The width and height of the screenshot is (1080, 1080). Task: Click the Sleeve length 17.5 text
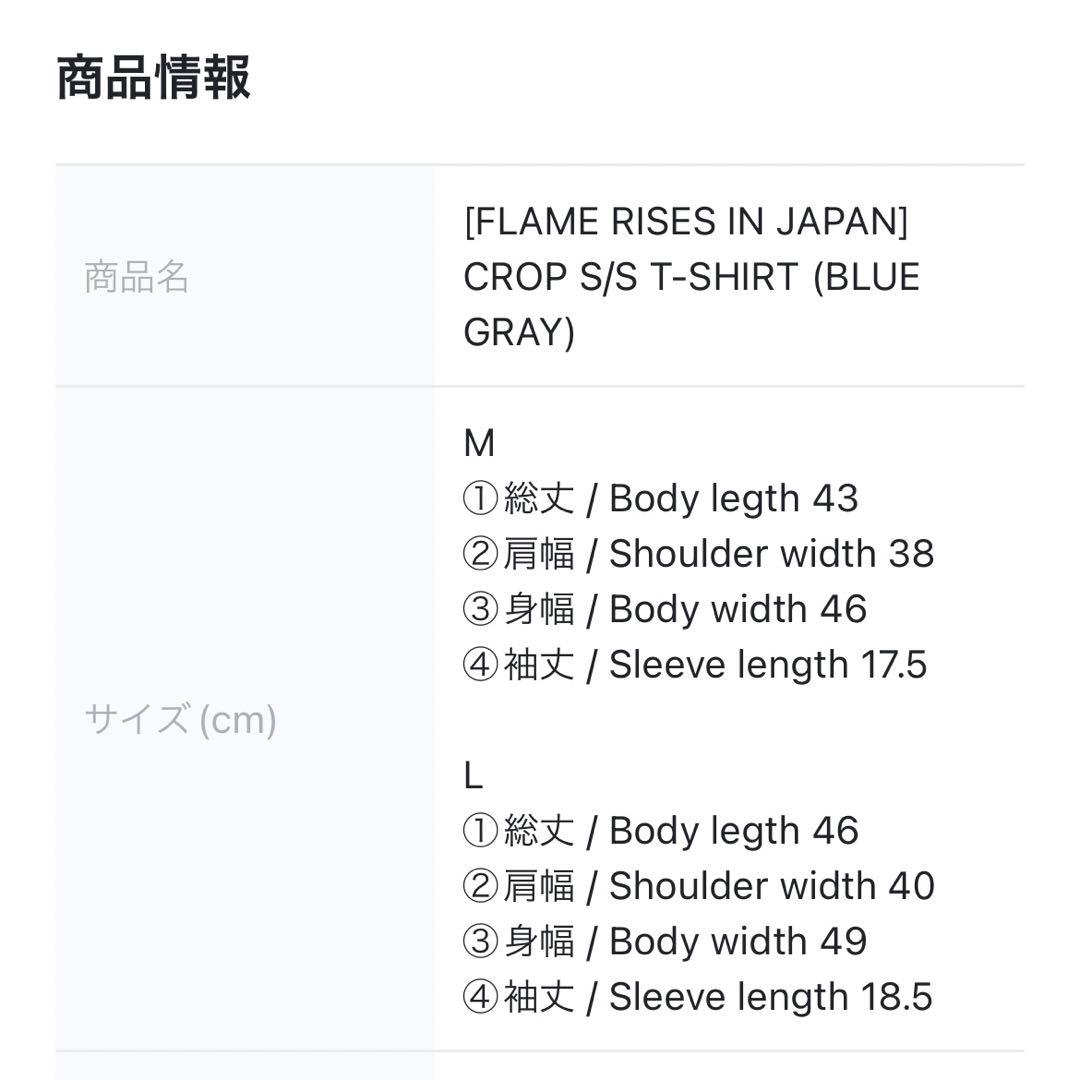point(768,665)
